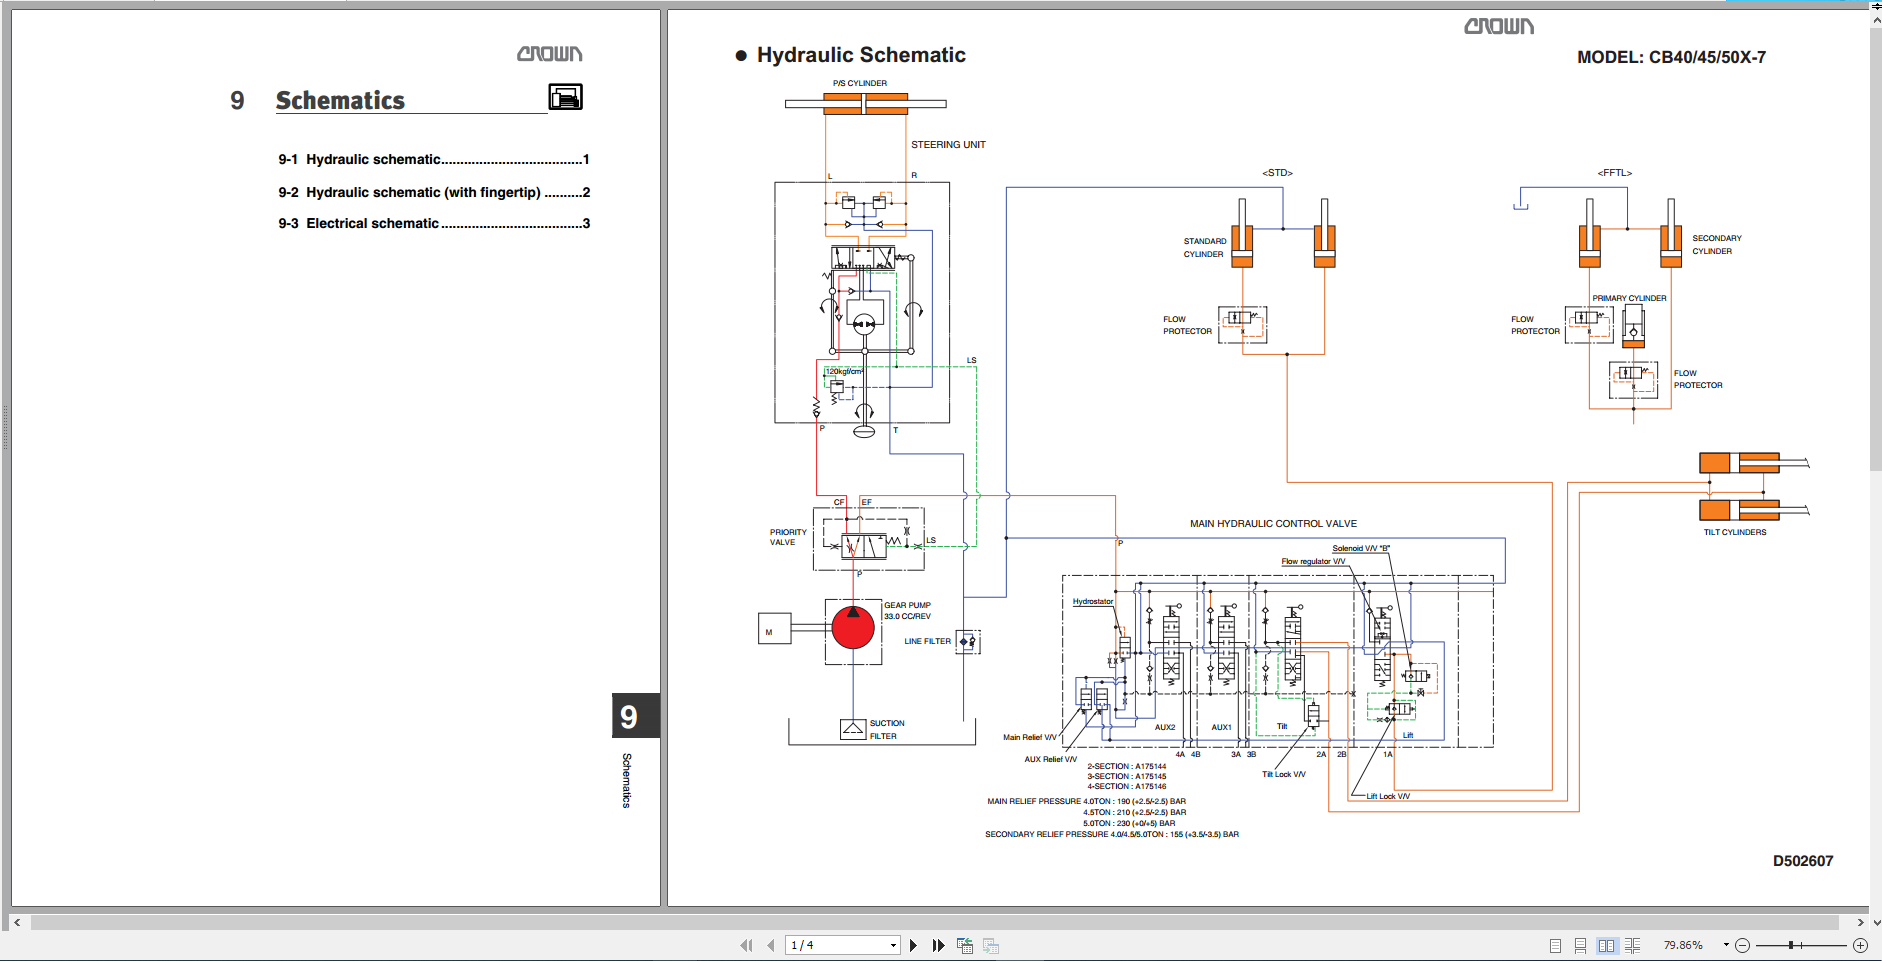Image resolution: width=1882 pixels, height=961 pixels.
Task: Click the zoom out minus button
Action: (x=1743, y=945)
